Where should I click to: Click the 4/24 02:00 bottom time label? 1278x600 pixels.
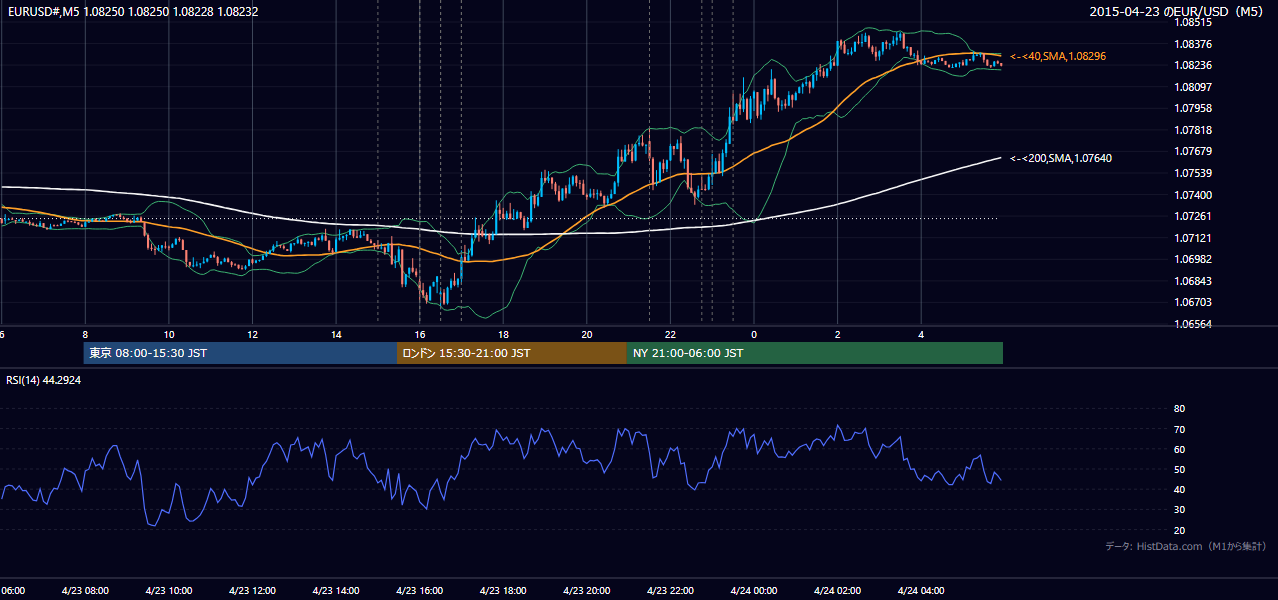(x=837, y=591)
